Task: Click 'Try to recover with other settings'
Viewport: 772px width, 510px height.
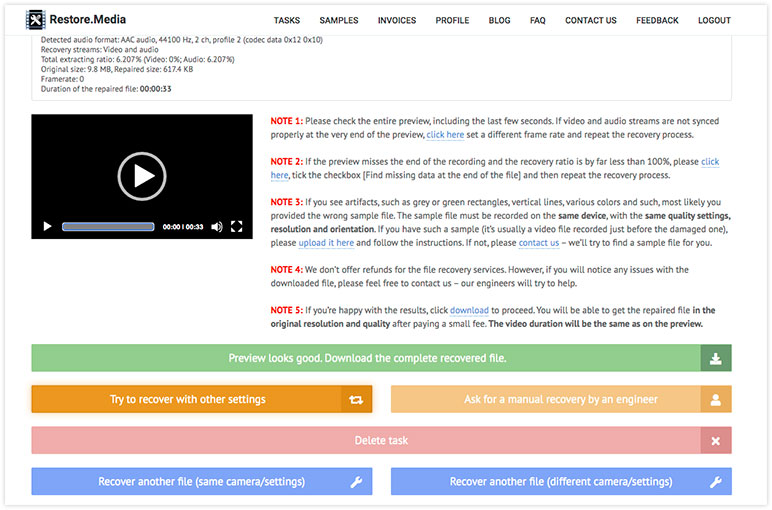Action: coord(202,399)
